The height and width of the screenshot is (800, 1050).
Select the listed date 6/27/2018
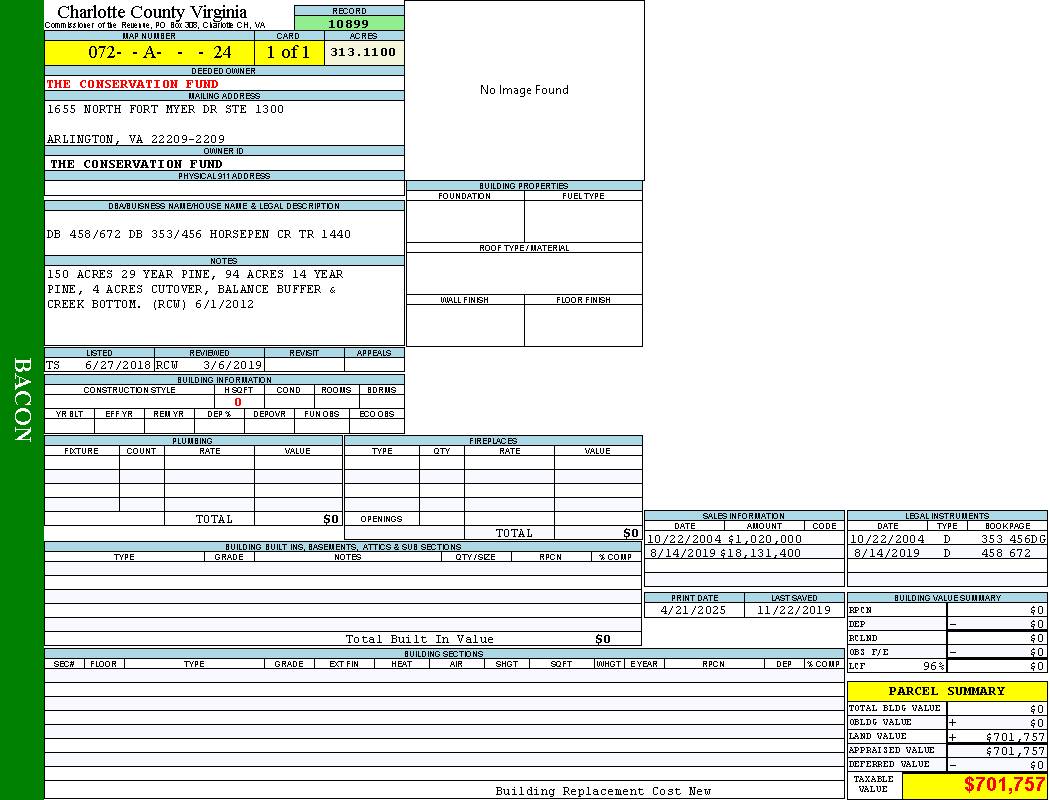coord(117,366)
